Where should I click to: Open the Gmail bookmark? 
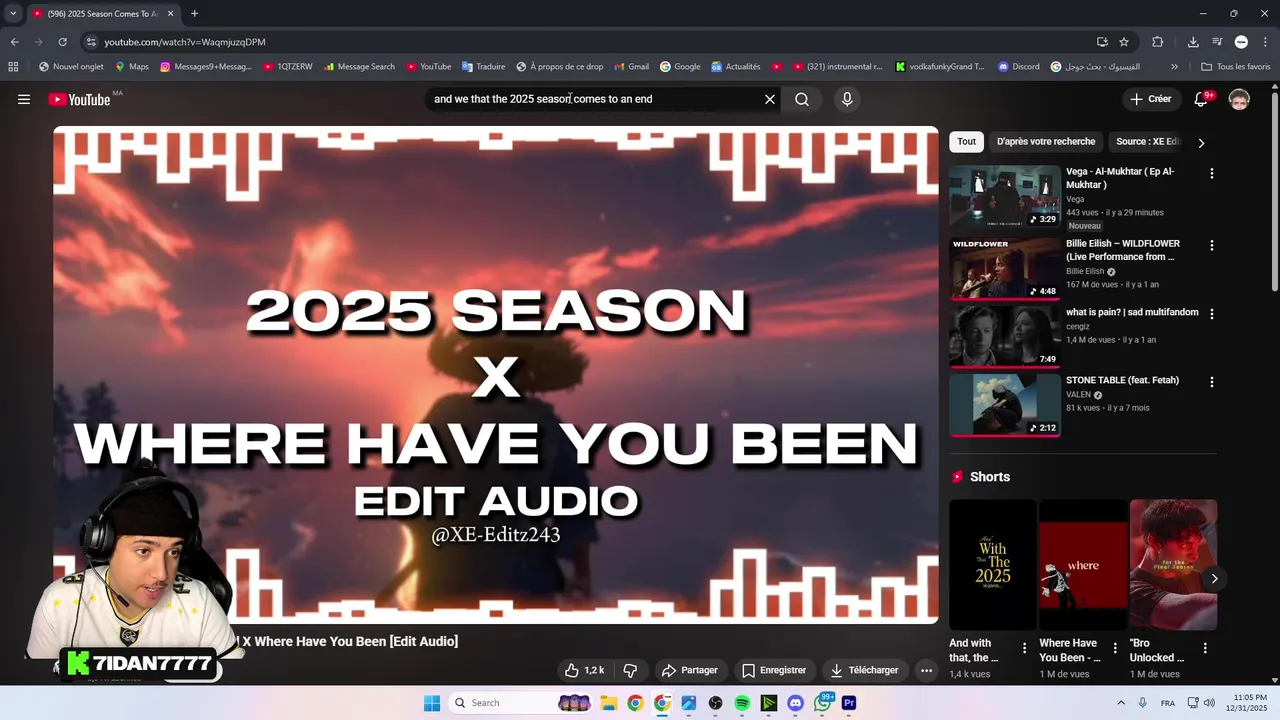pyautogui.click(x=631, y=67)
